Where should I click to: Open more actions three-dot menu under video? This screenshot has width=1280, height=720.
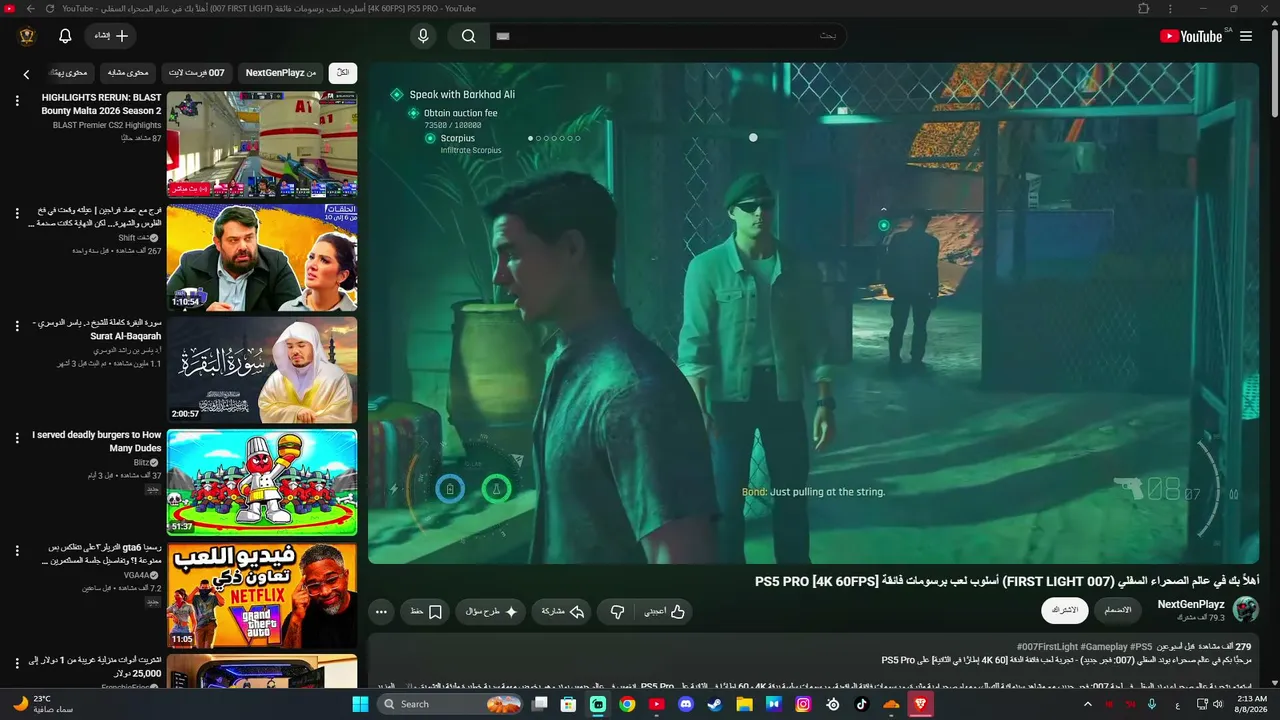click(381, 611)
